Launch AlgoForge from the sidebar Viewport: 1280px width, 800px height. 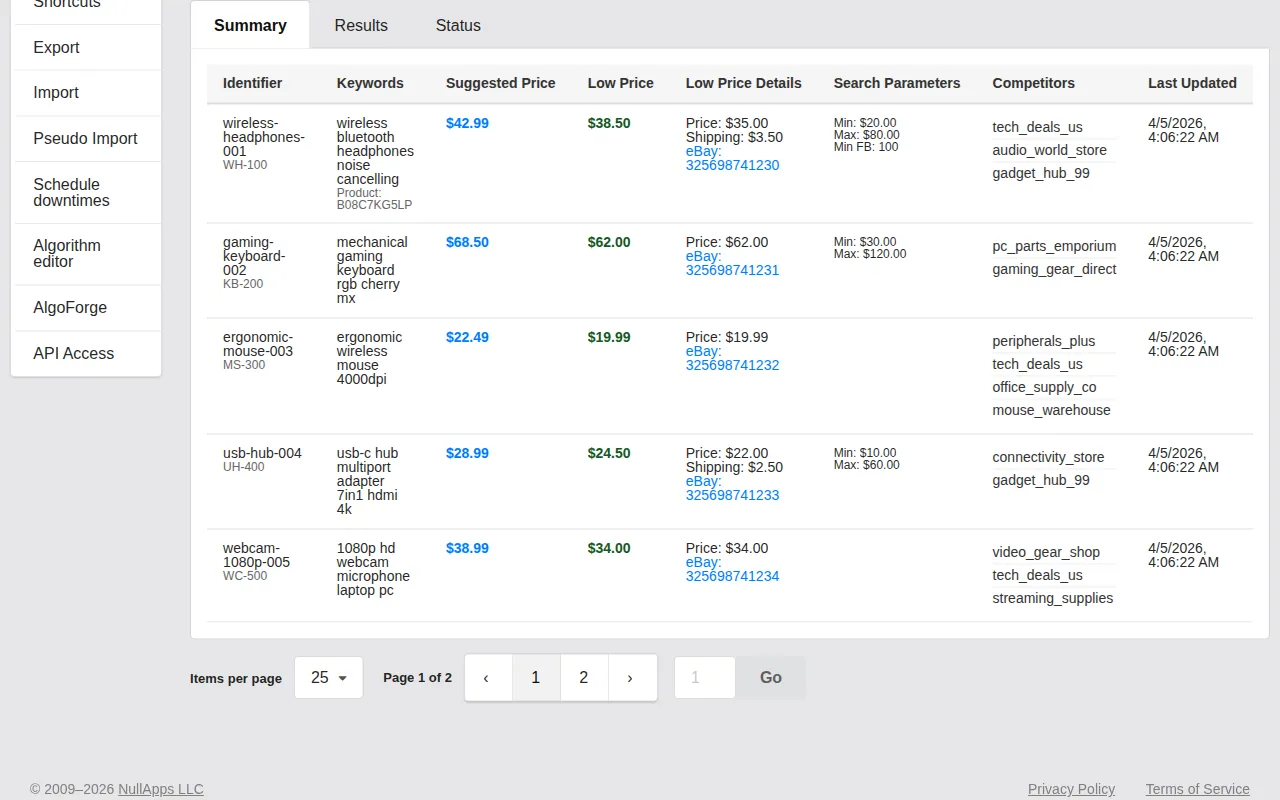click(70, 307)
